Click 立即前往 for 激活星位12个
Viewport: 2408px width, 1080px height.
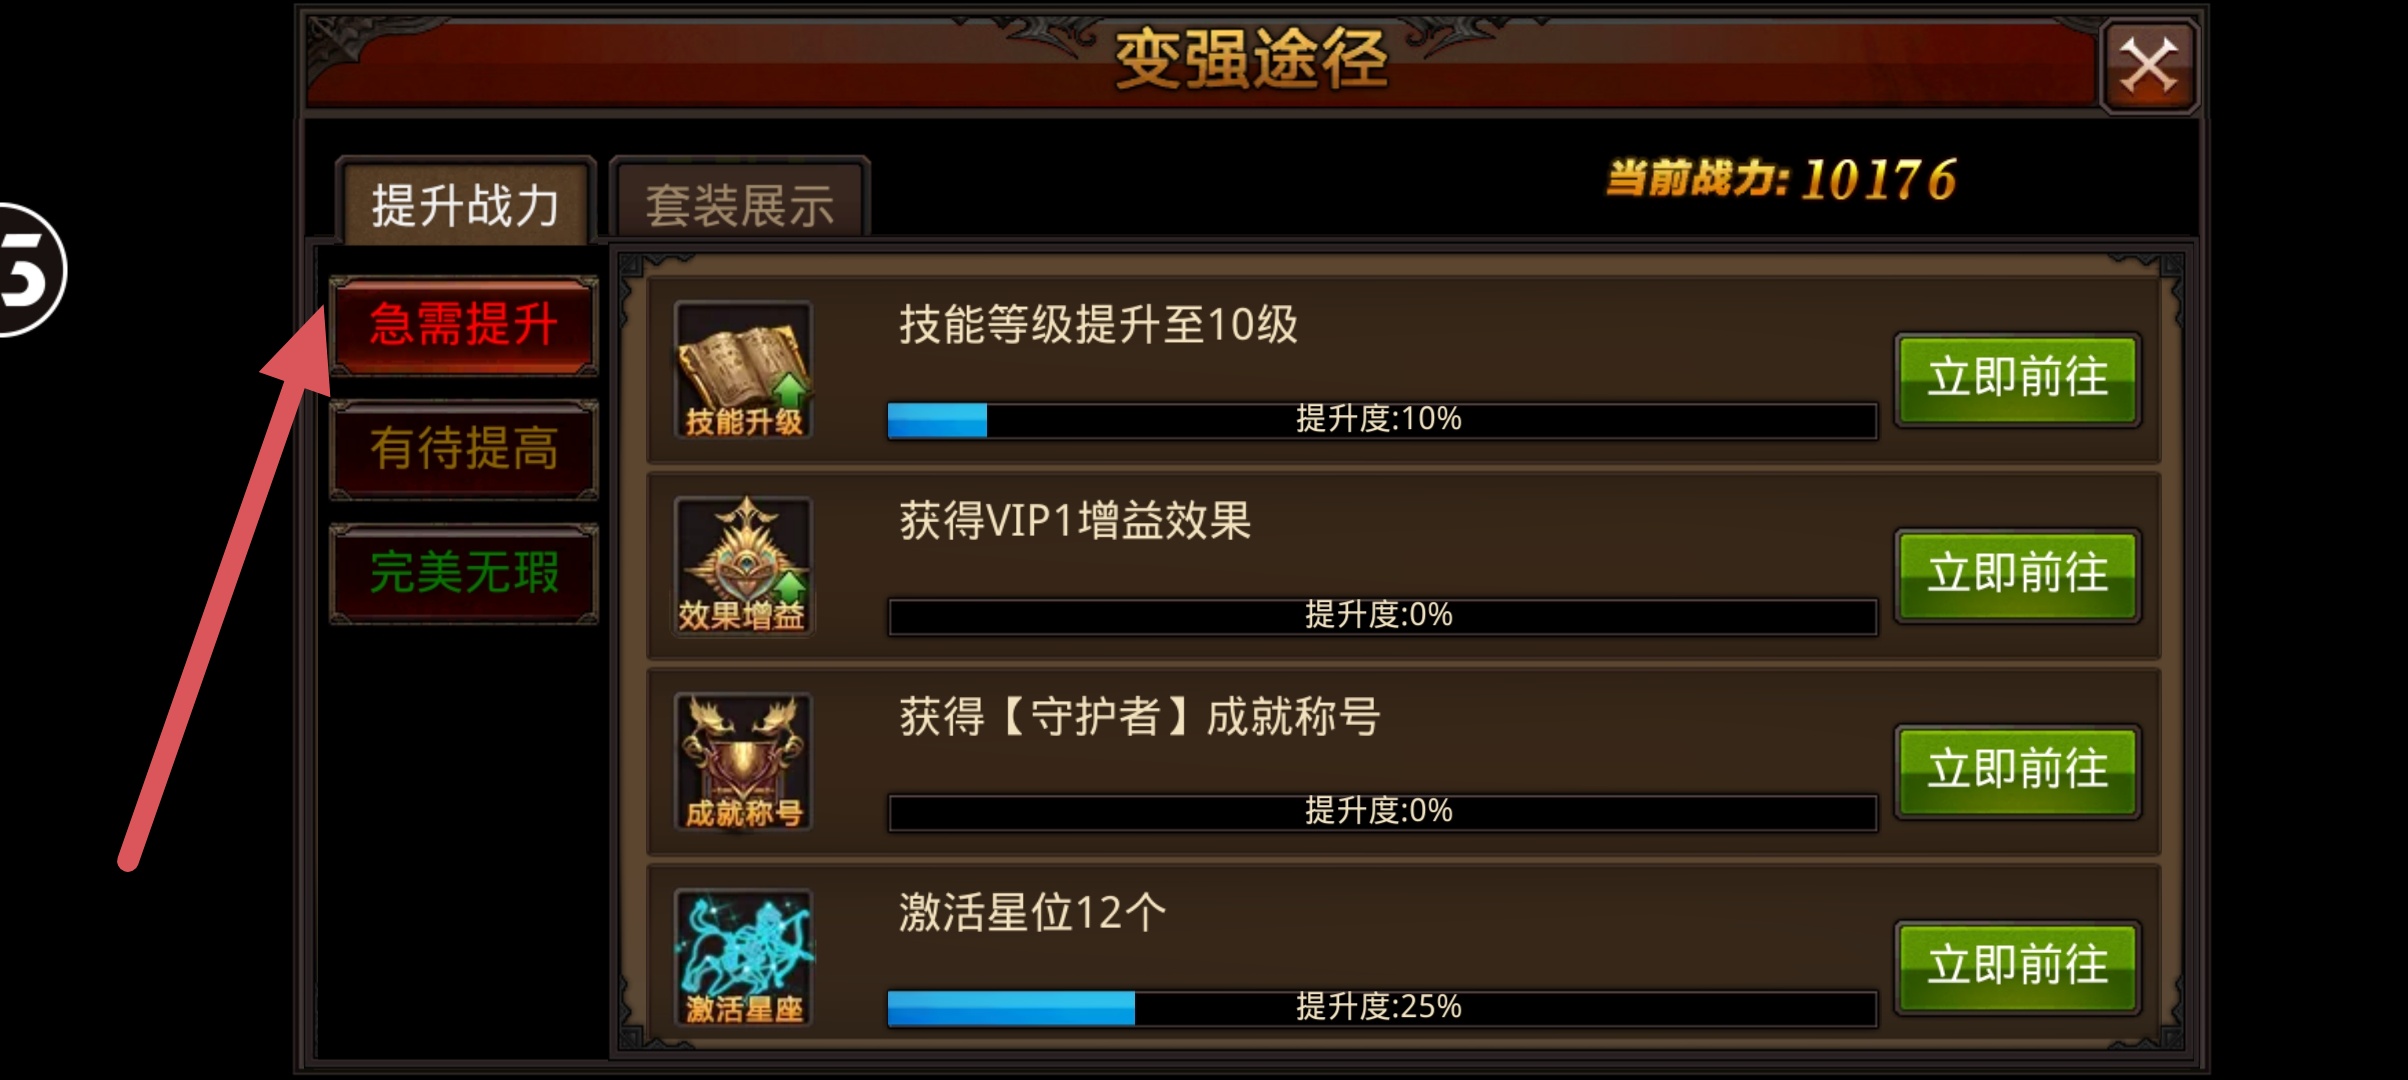click(2017, 968)
